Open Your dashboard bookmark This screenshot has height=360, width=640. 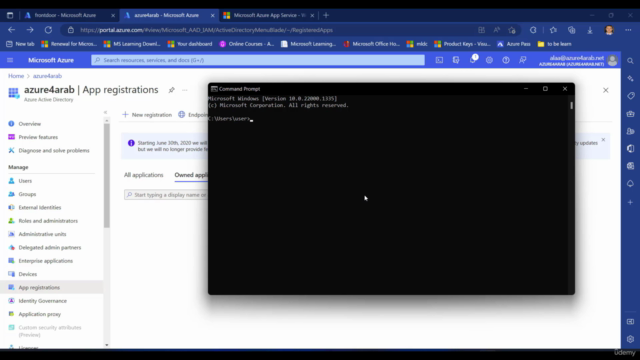190,44
